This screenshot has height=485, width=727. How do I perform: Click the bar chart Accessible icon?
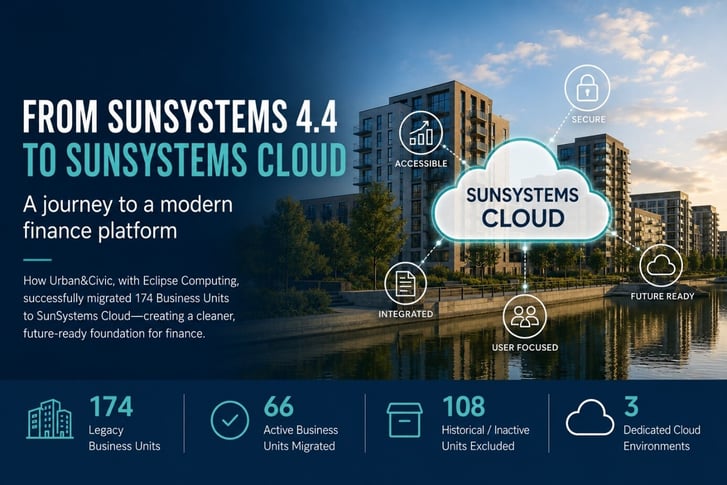coord(421,133)
